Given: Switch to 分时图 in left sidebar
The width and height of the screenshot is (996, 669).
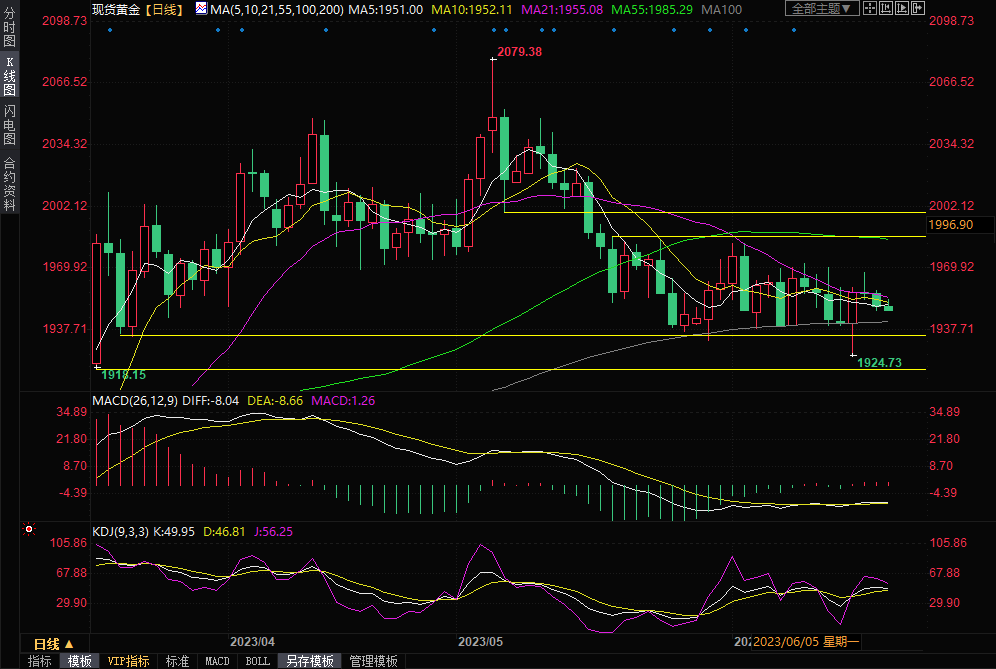Looking at the screenshot, I should click(10, 30).
